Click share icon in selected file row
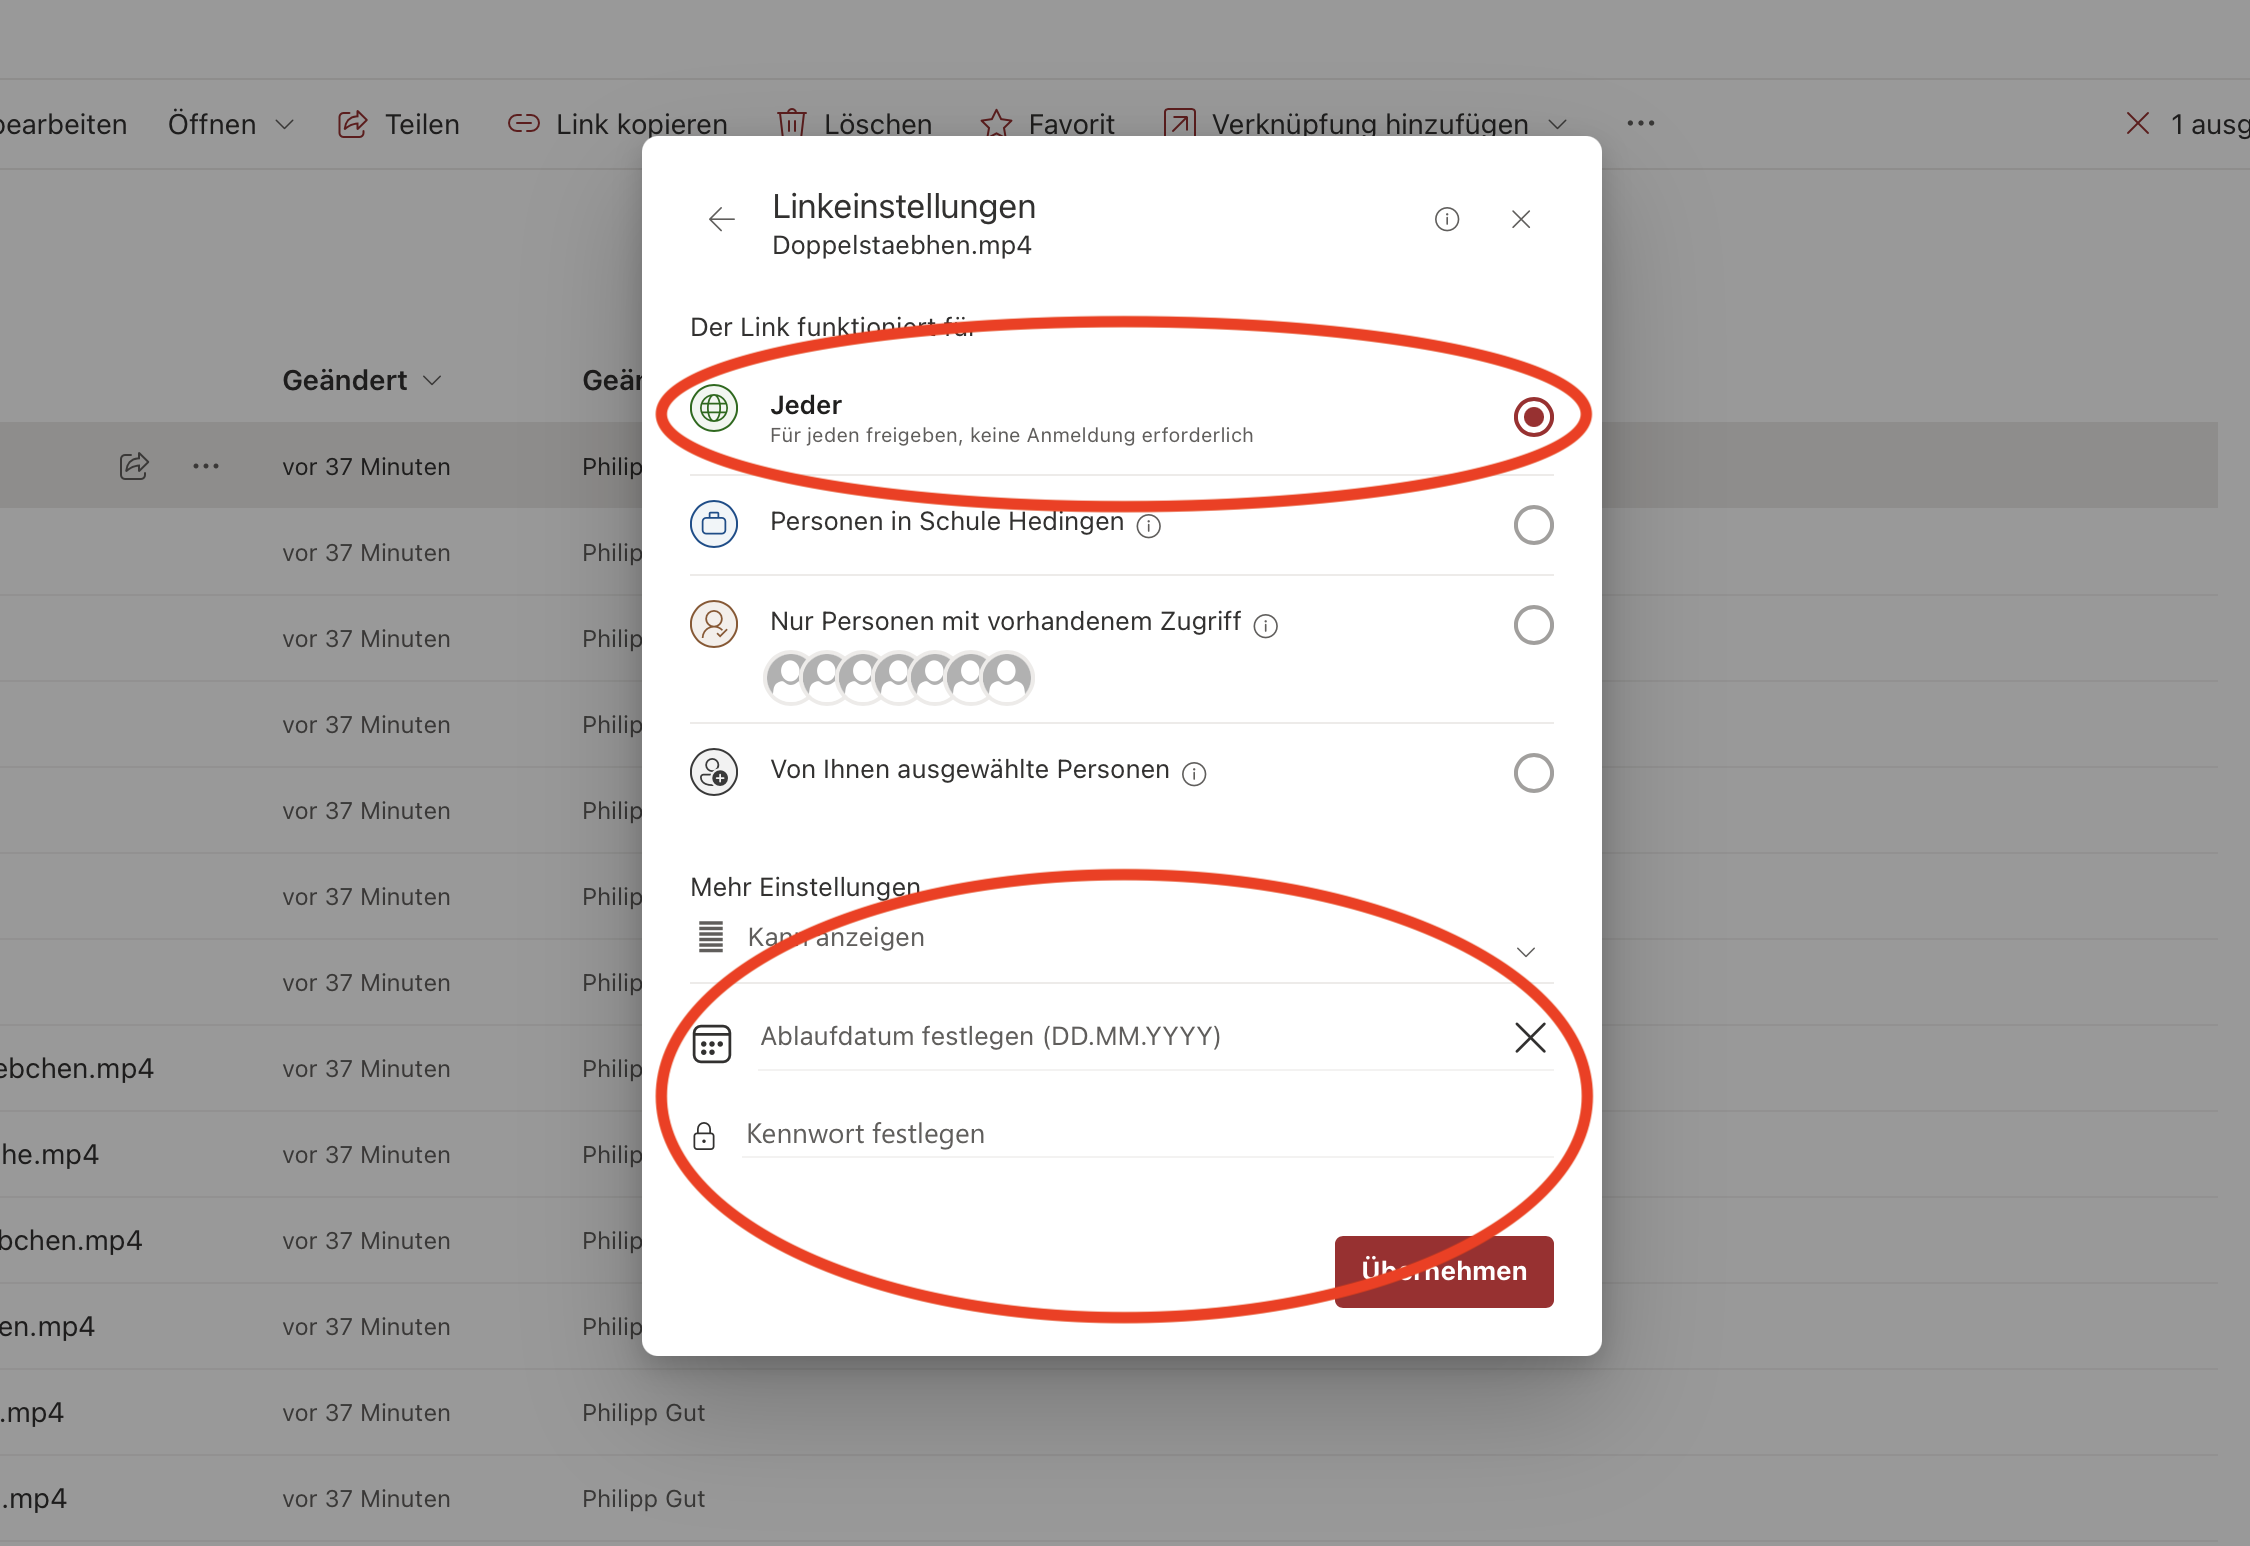Screen dimensions: 2250x1546 click(x=134, y=466)
